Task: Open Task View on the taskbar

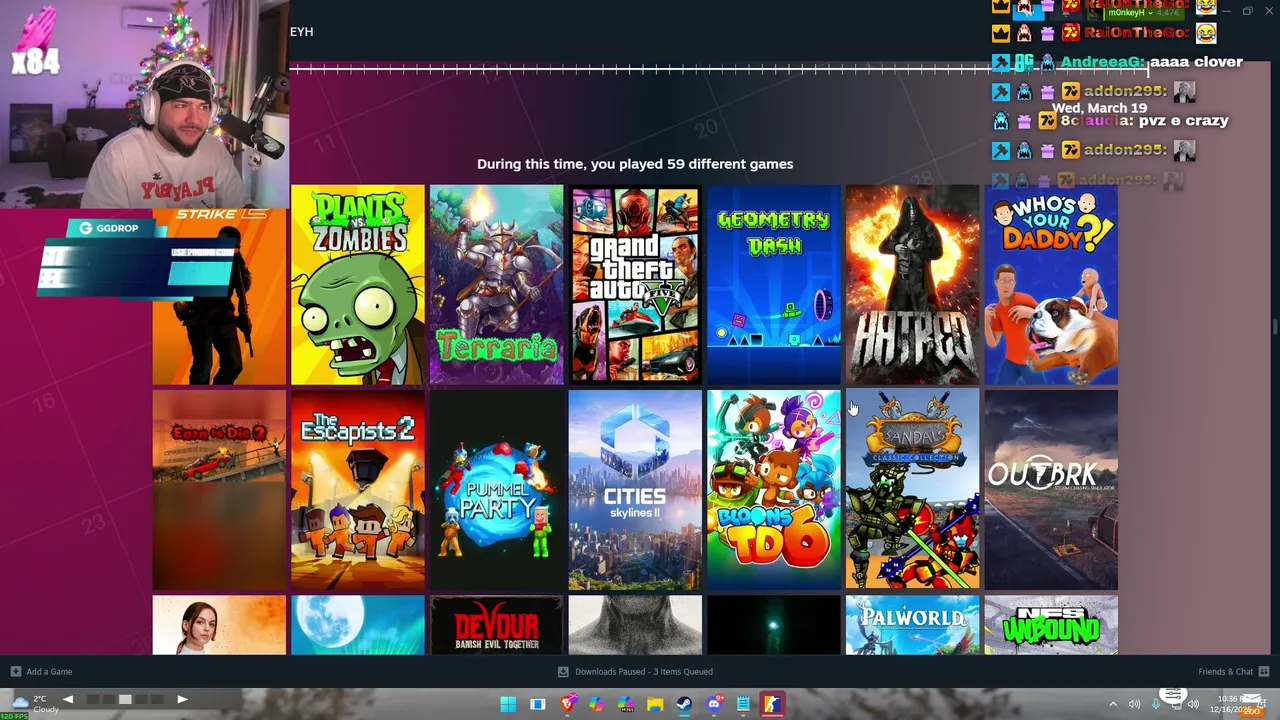Action: point(537,704)
